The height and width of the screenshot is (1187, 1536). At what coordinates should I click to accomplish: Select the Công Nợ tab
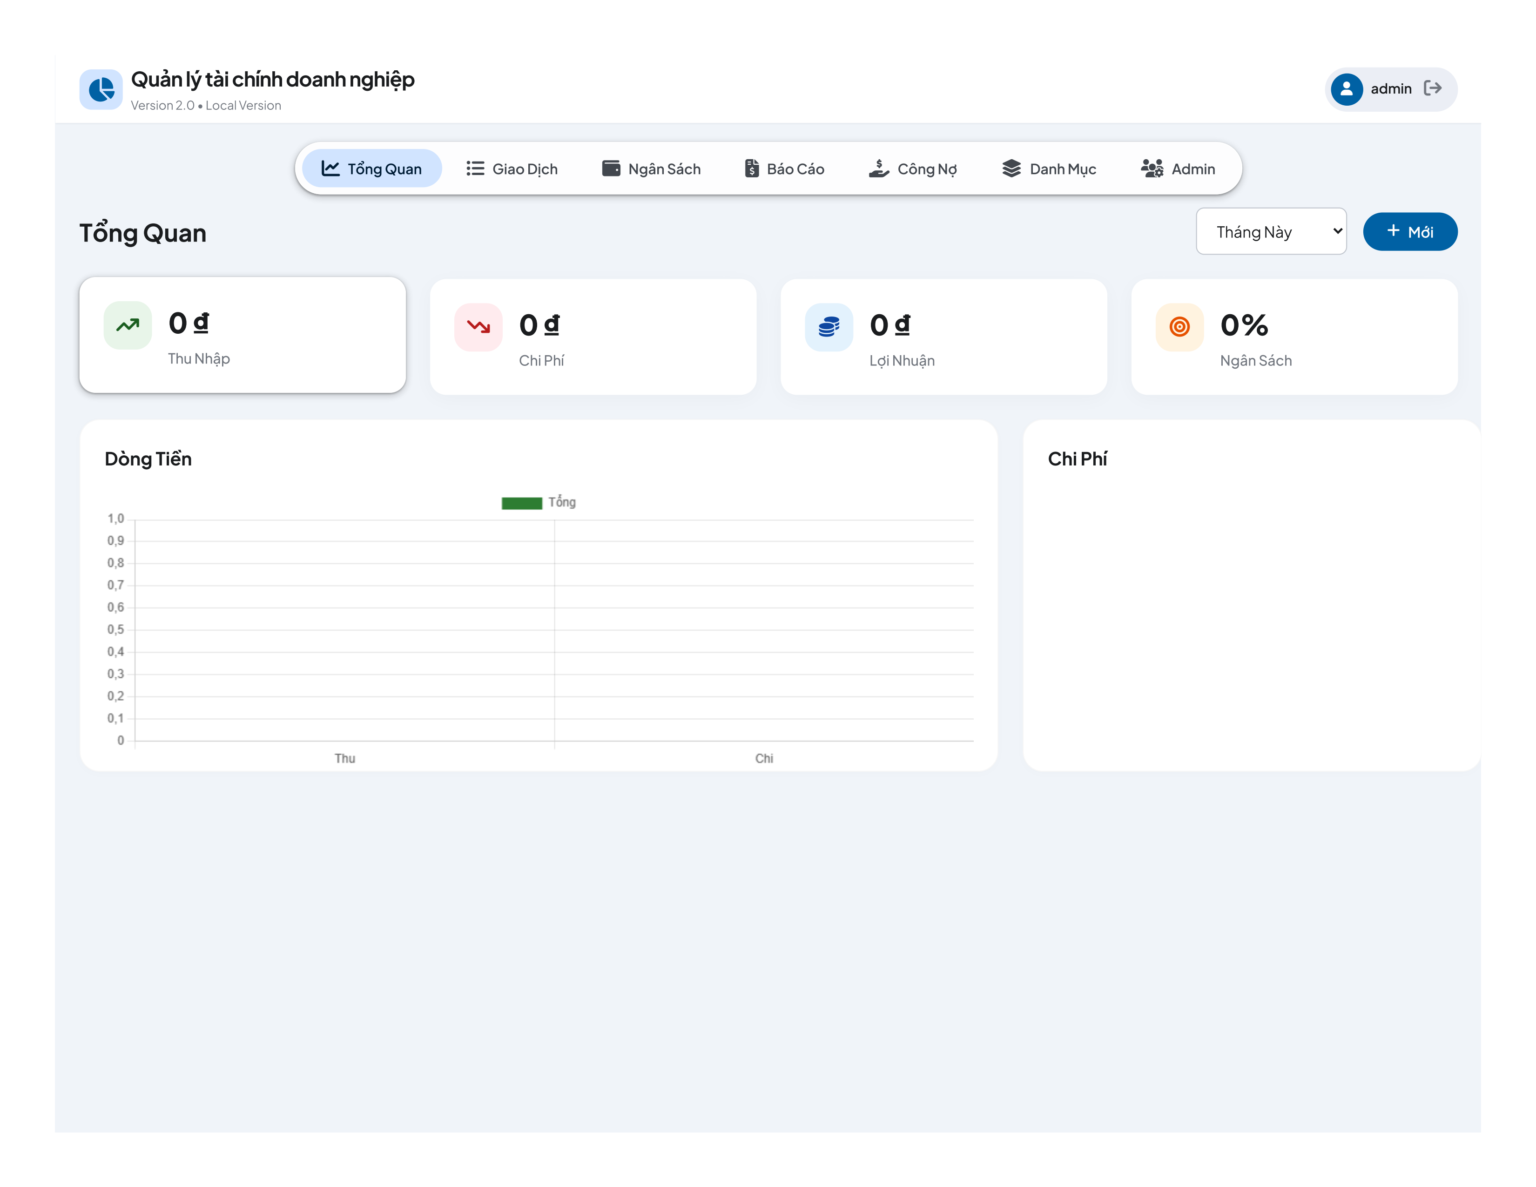pos(913,169)
